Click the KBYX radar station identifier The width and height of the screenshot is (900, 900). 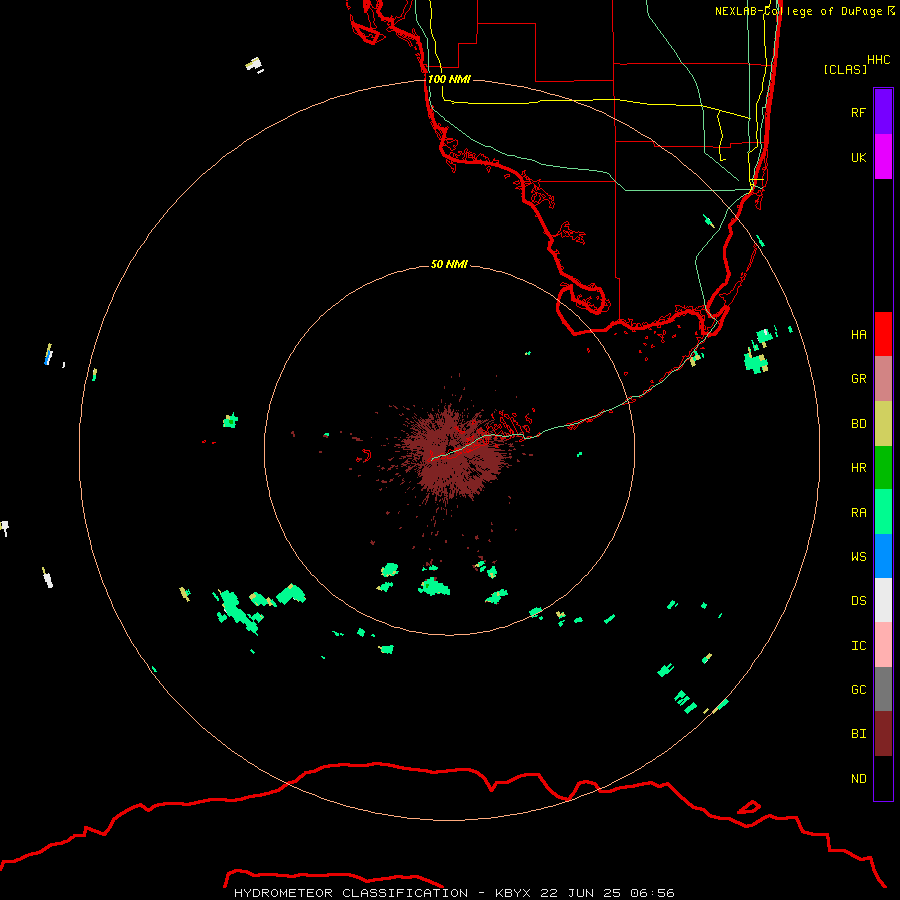(x=513, y=893)
